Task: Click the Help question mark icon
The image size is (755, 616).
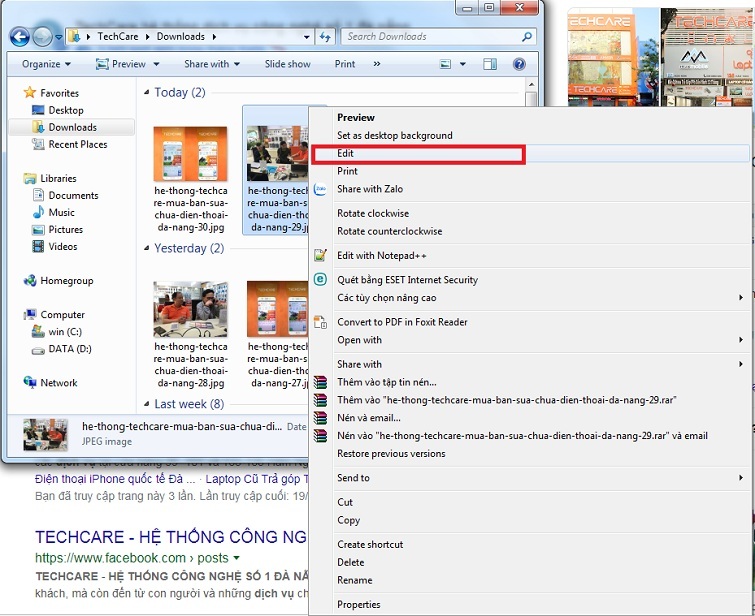Action: tap(519, 64)
